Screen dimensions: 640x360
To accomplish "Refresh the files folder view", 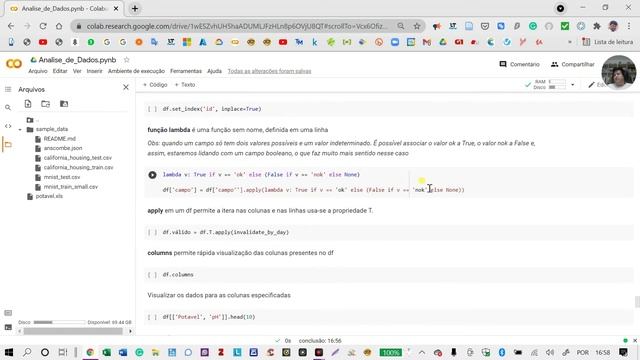I will coord(45,104).
